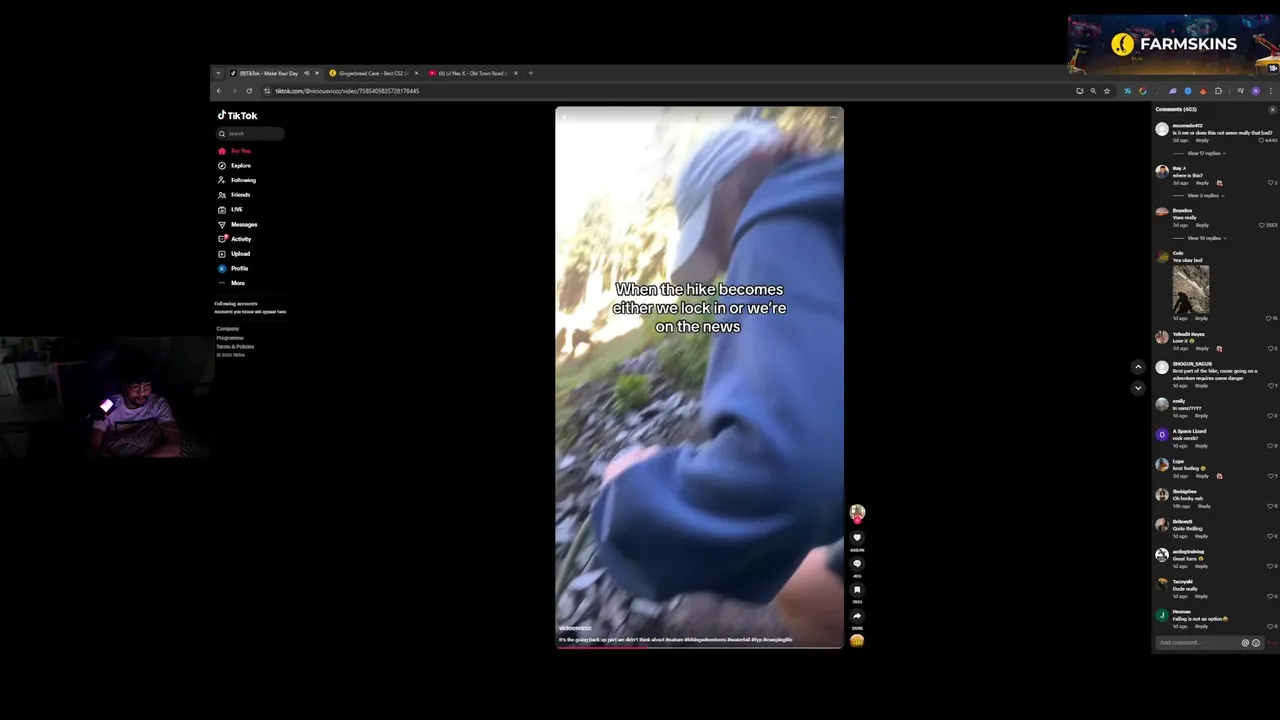Open Messages in the sidebar
Viewport: 1280px width, 720px height.
point(238,224)
